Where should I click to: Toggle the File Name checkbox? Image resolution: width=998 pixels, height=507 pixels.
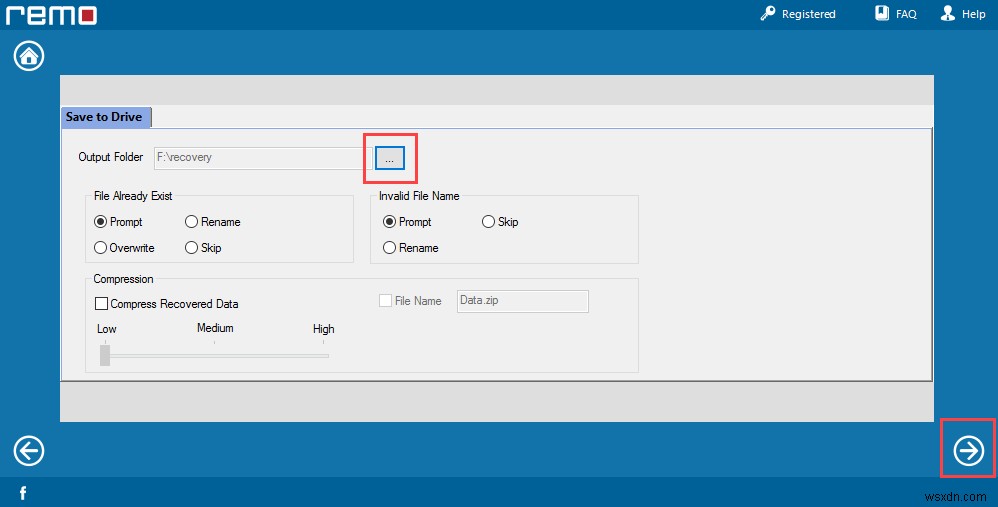385,301
